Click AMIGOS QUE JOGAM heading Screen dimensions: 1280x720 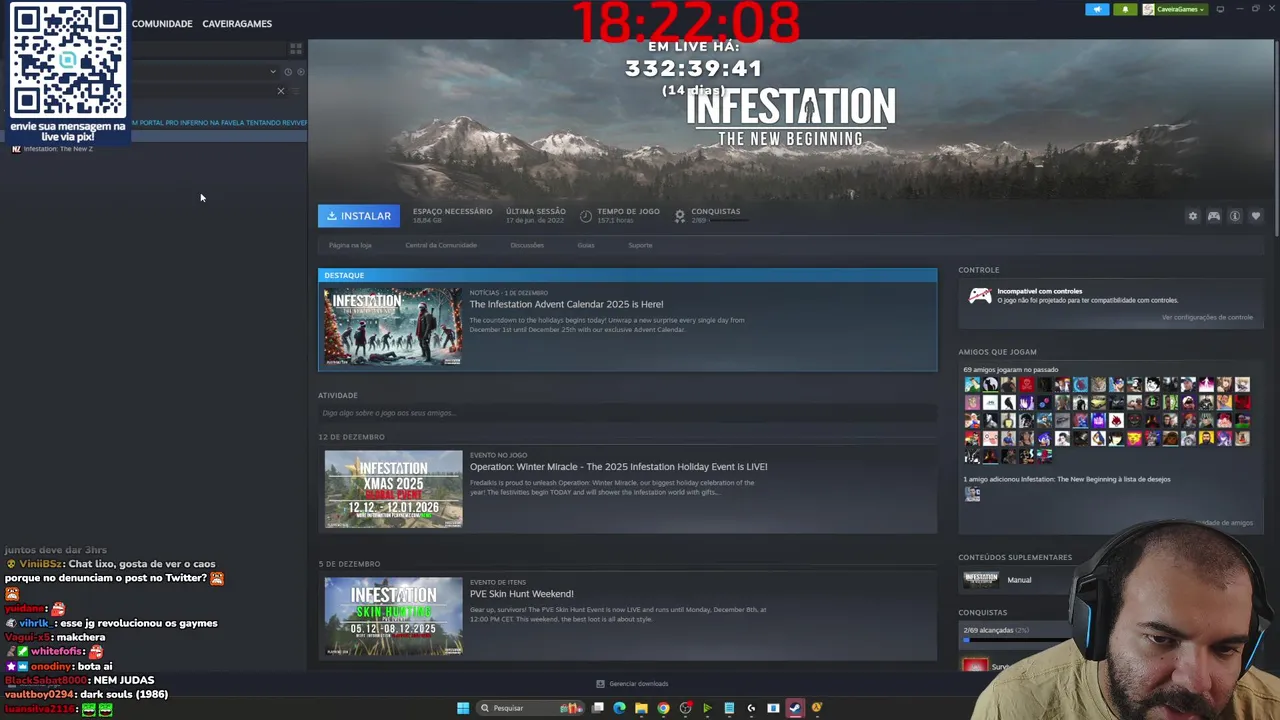pyautogui.click(x=997, y=352)
